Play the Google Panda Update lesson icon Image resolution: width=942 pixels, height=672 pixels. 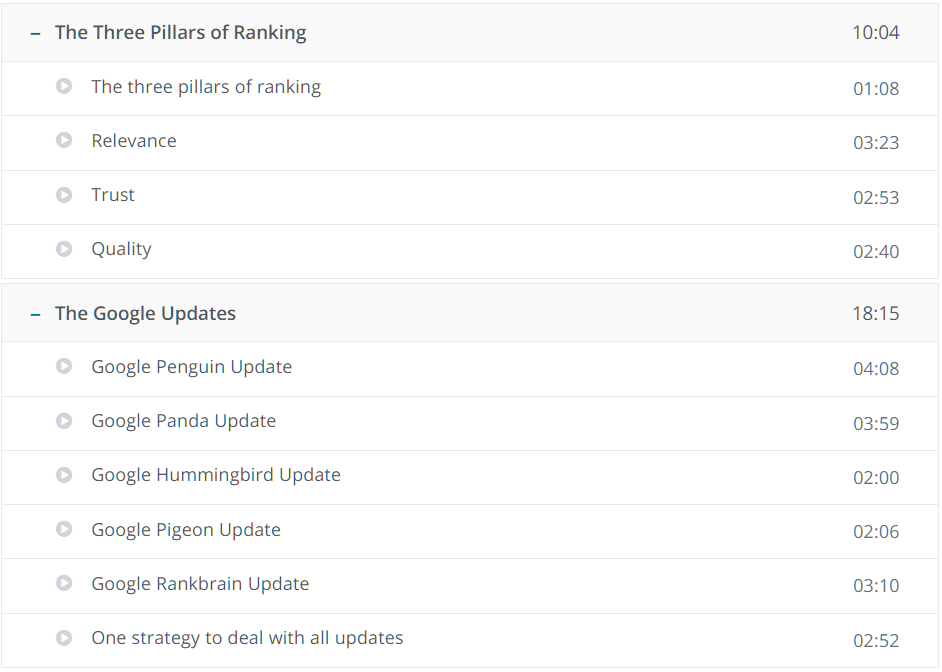[x=64, y=420]
